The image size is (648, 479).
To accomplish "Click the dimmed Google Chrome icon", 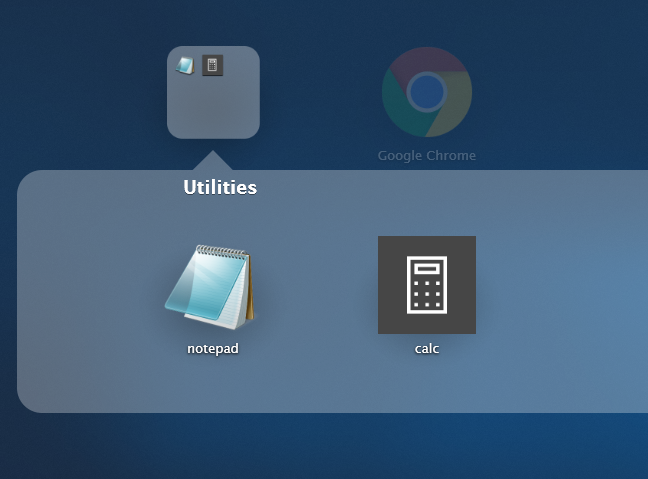I will [427, 92].
